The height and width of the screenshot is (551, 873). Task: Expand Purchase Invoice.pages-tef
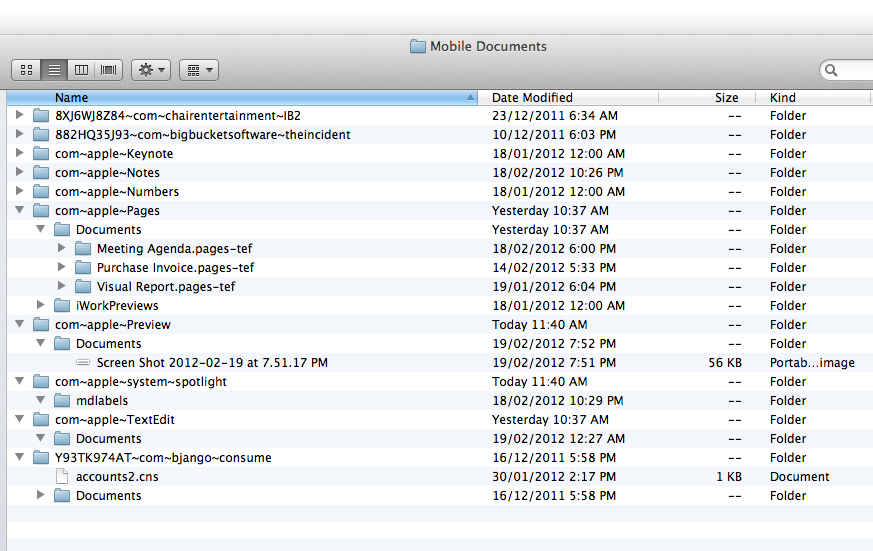tap(62, 267)
